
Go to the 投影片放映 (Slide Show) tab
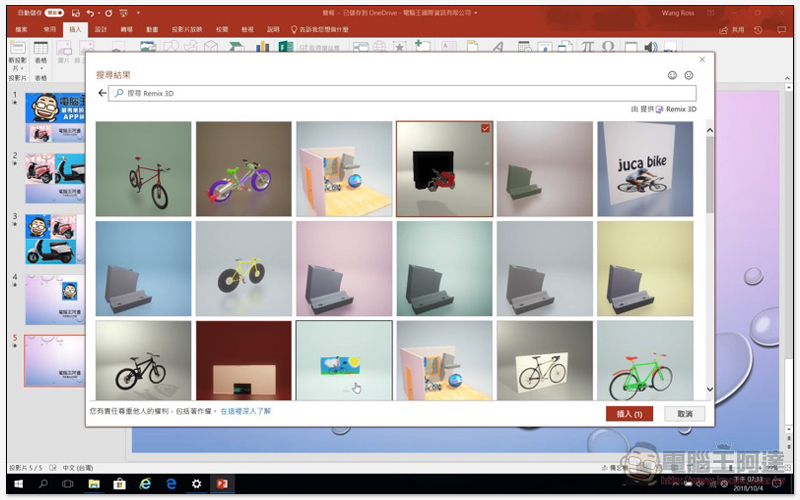pos(187,30)
